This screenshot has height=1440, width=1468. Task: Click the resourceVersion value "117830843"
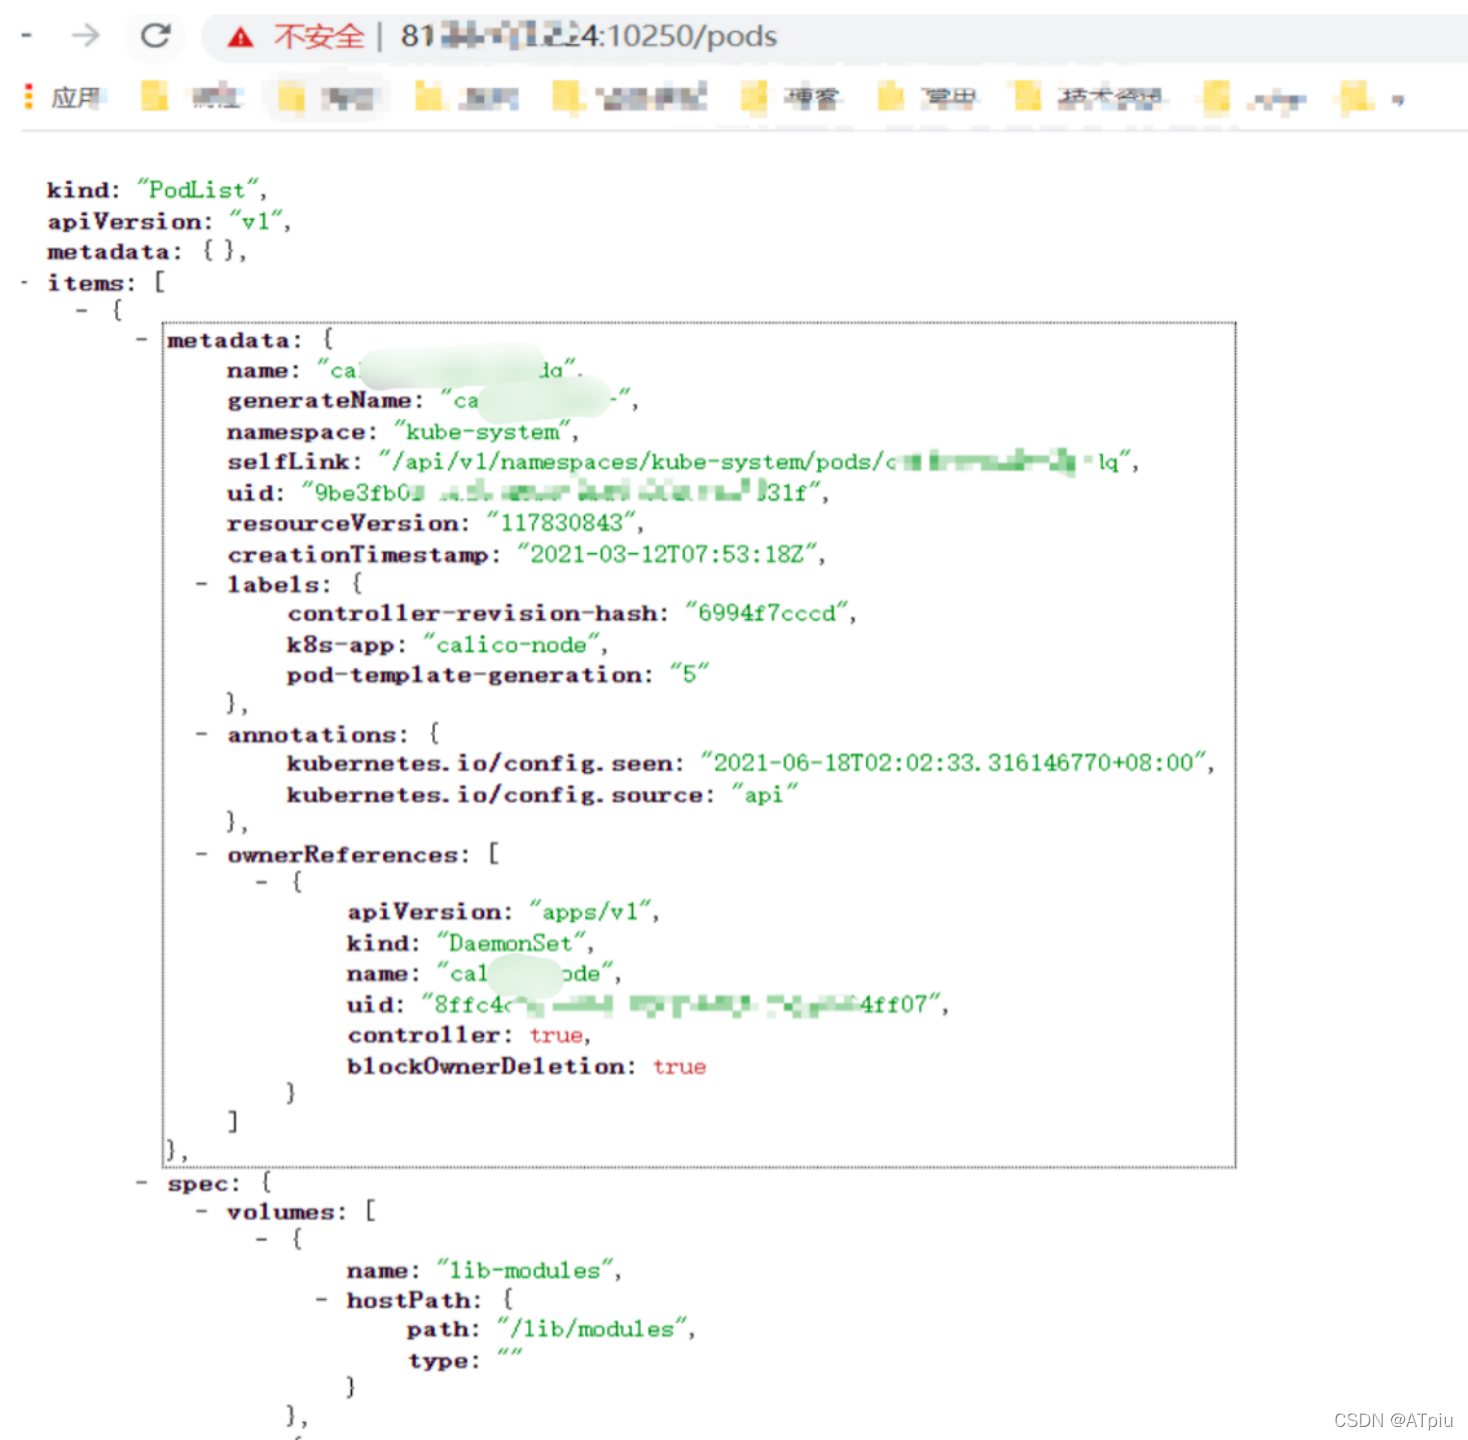[x=562, y=522]
